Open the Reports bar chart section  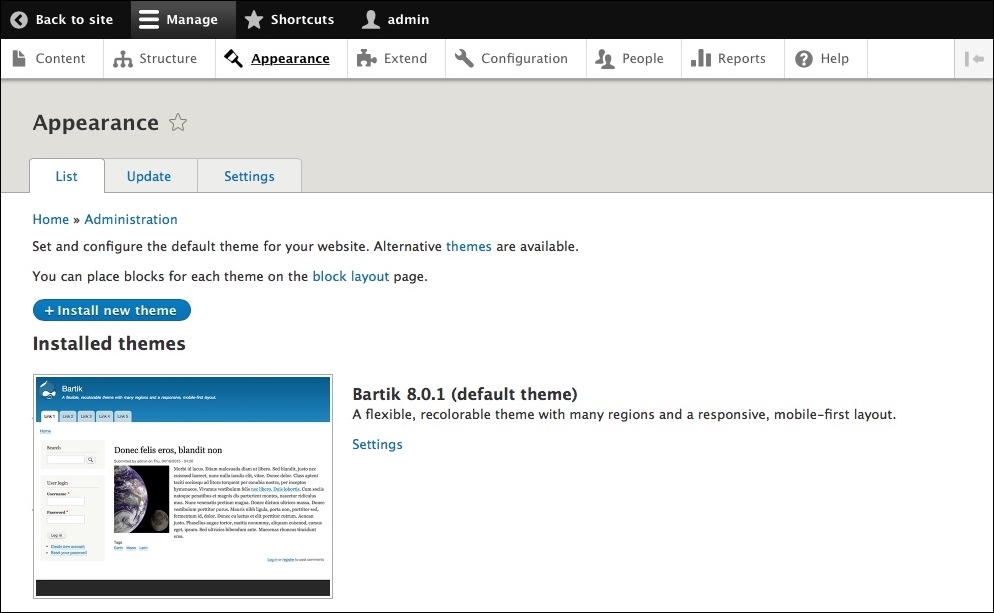728,58
